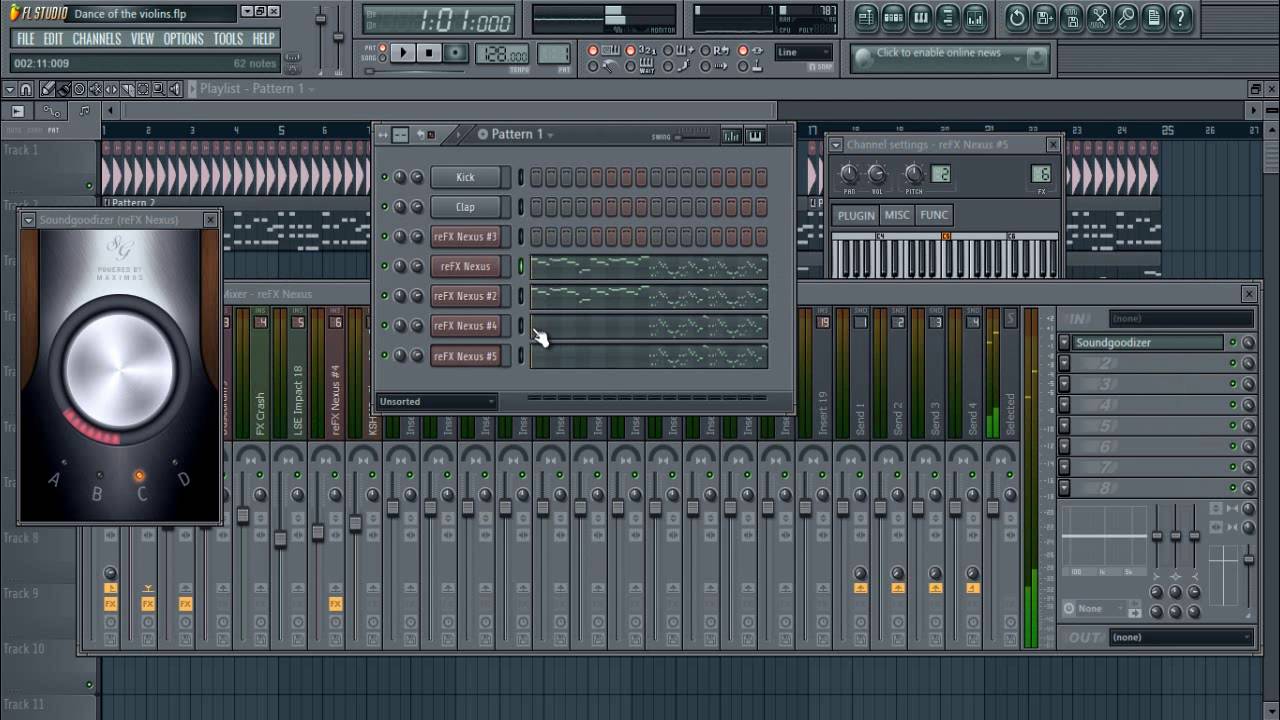Viewport: 1280px width, 720px height.
Task: Open the Piano Roll shortcut icon
Action: 921,17
